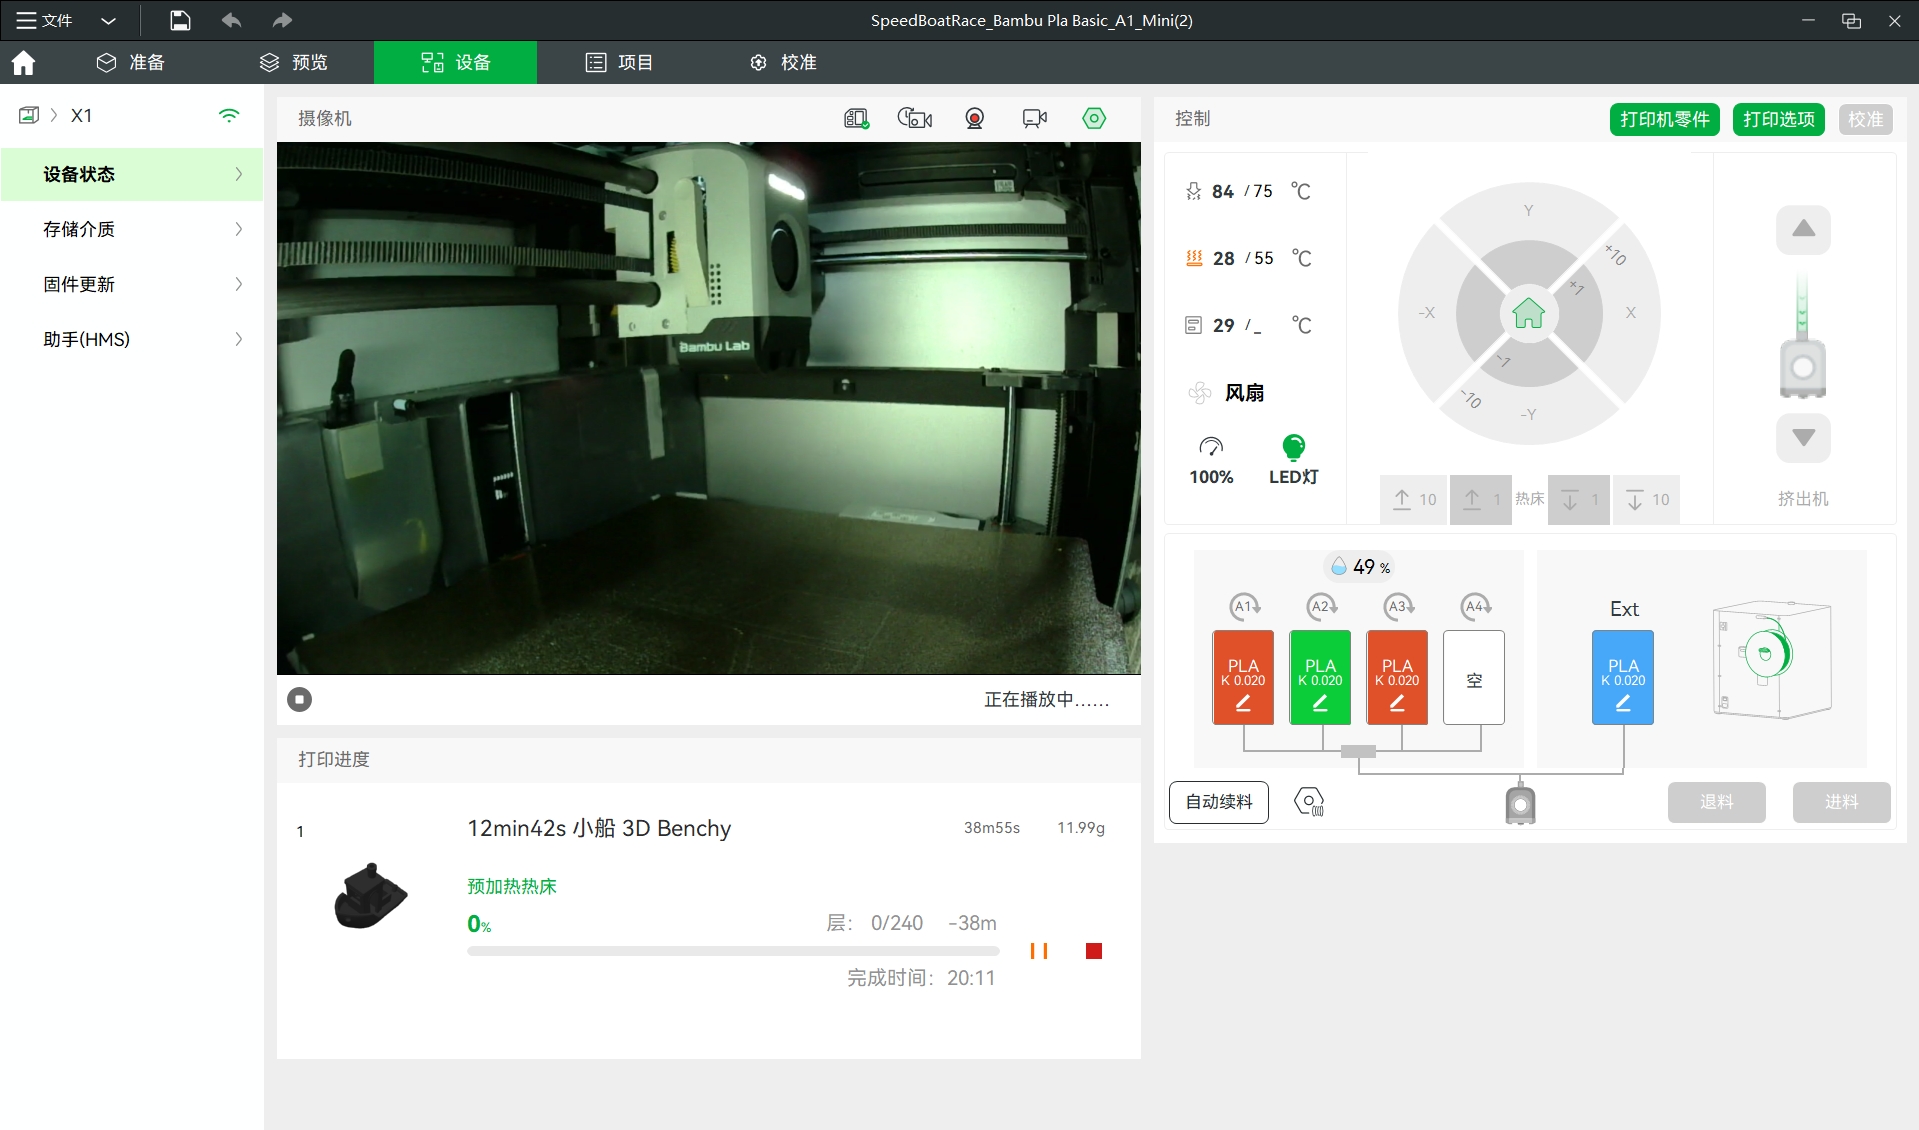Click the SD card status icon above the camera
Viewport: 1919px width, 1130px height.
pyautogui.click(x=856, y=118)
